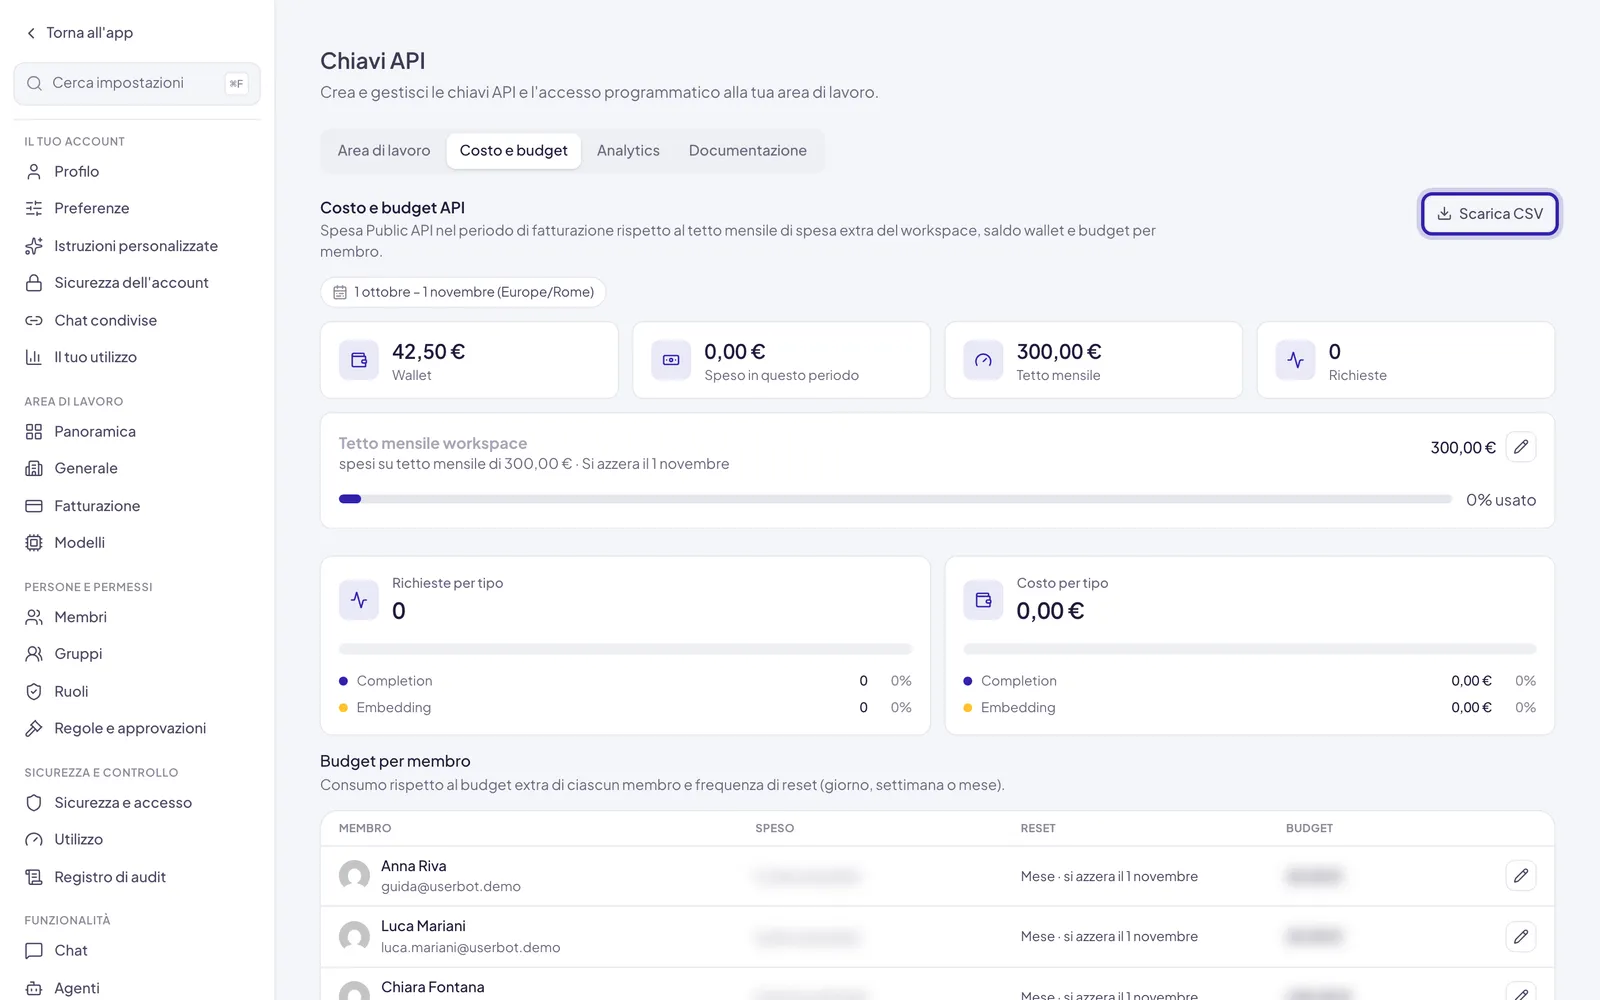Click the Richieste per tipo bar
The width and height of the screenshot is (1600, 1000).
pos(625,649)
